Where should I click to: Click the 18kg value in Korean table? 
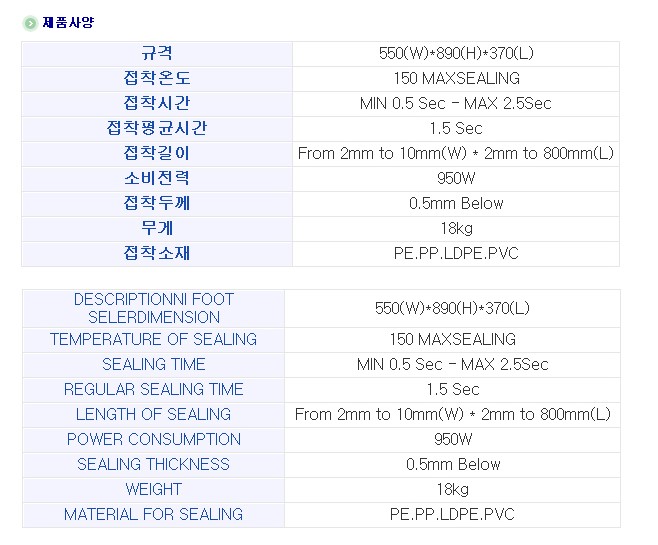[x=456, y=229]
